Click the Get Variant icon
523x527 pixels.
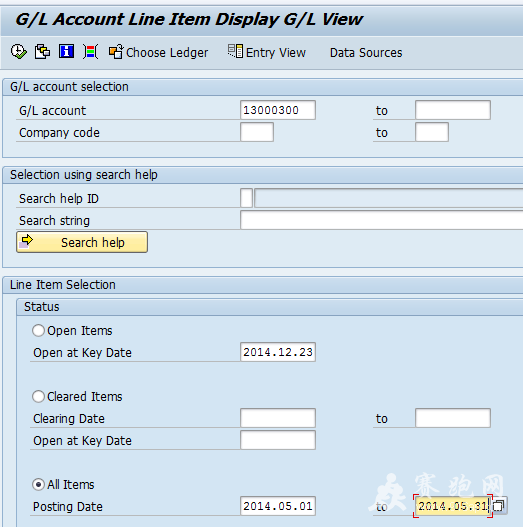pyautogui.click(x=42, y=52)
